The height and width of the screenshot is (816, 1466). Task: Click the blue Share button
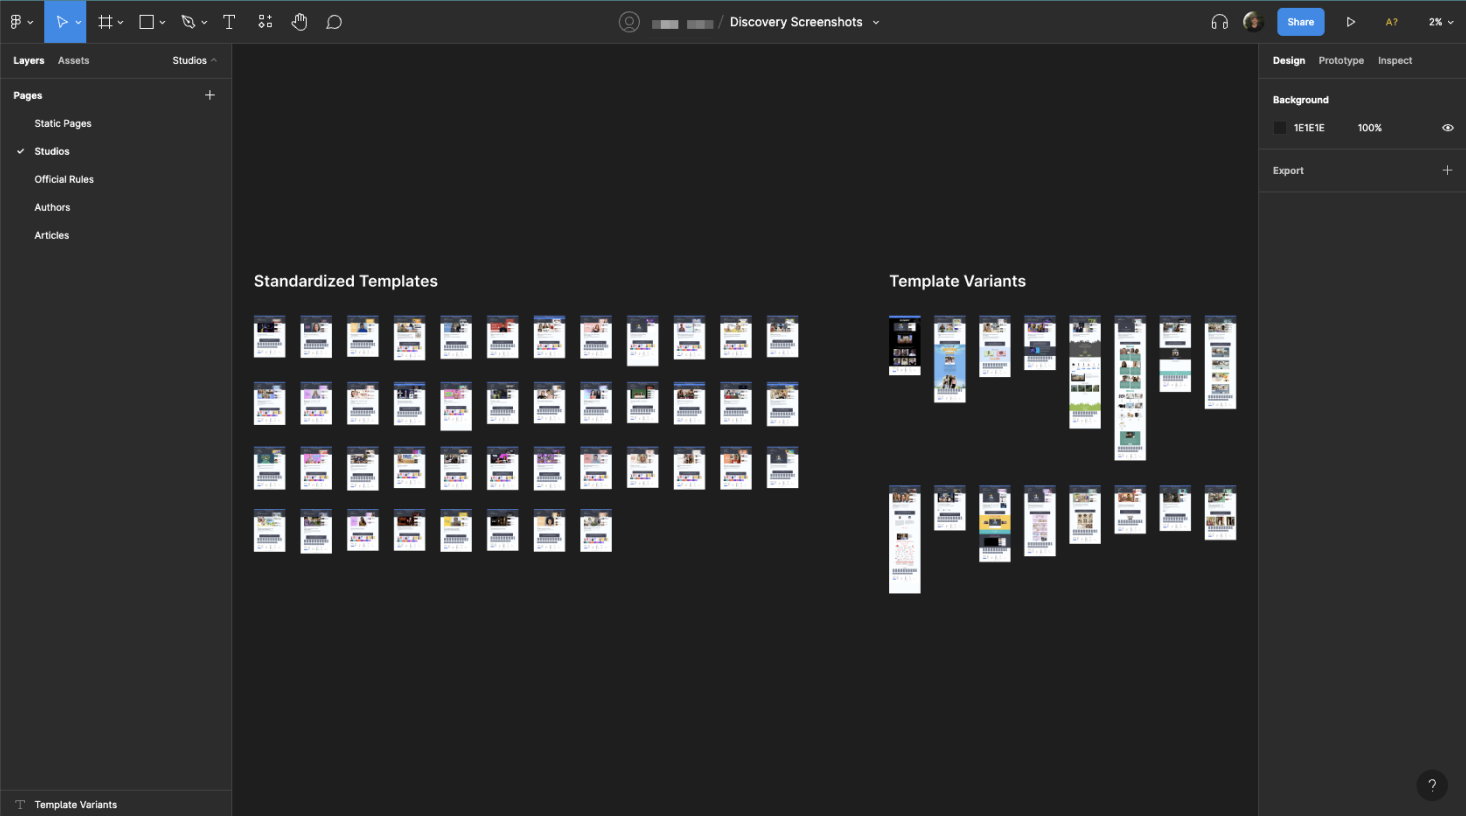(x=1300, y=22)
